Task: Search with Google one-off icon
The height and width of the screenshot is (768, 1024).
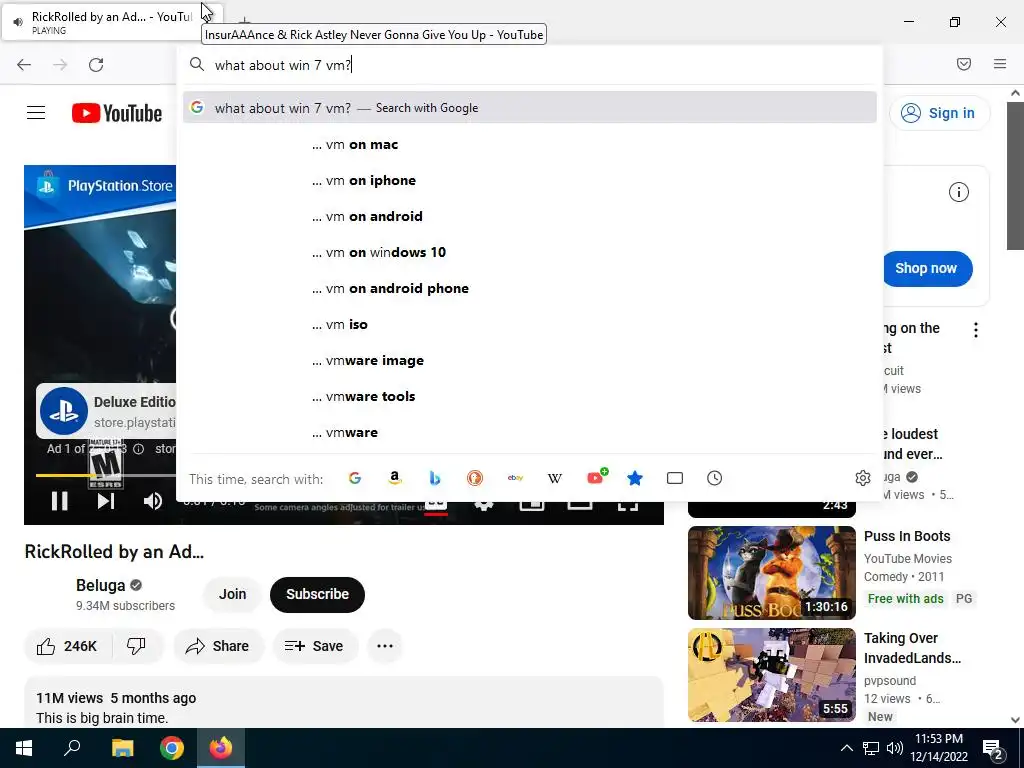Action: tap(355, 478)
